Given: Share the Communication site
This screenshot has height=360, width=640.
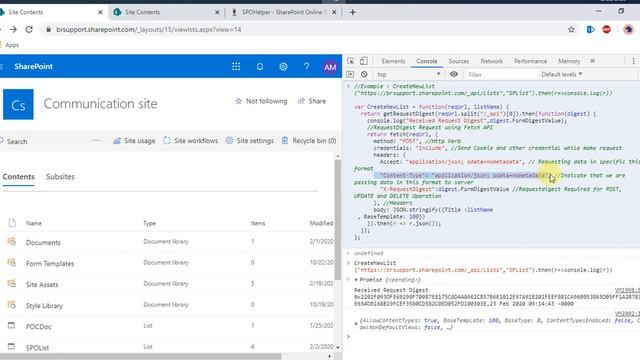Looking at the screenshot, I should tap(312, 101).
